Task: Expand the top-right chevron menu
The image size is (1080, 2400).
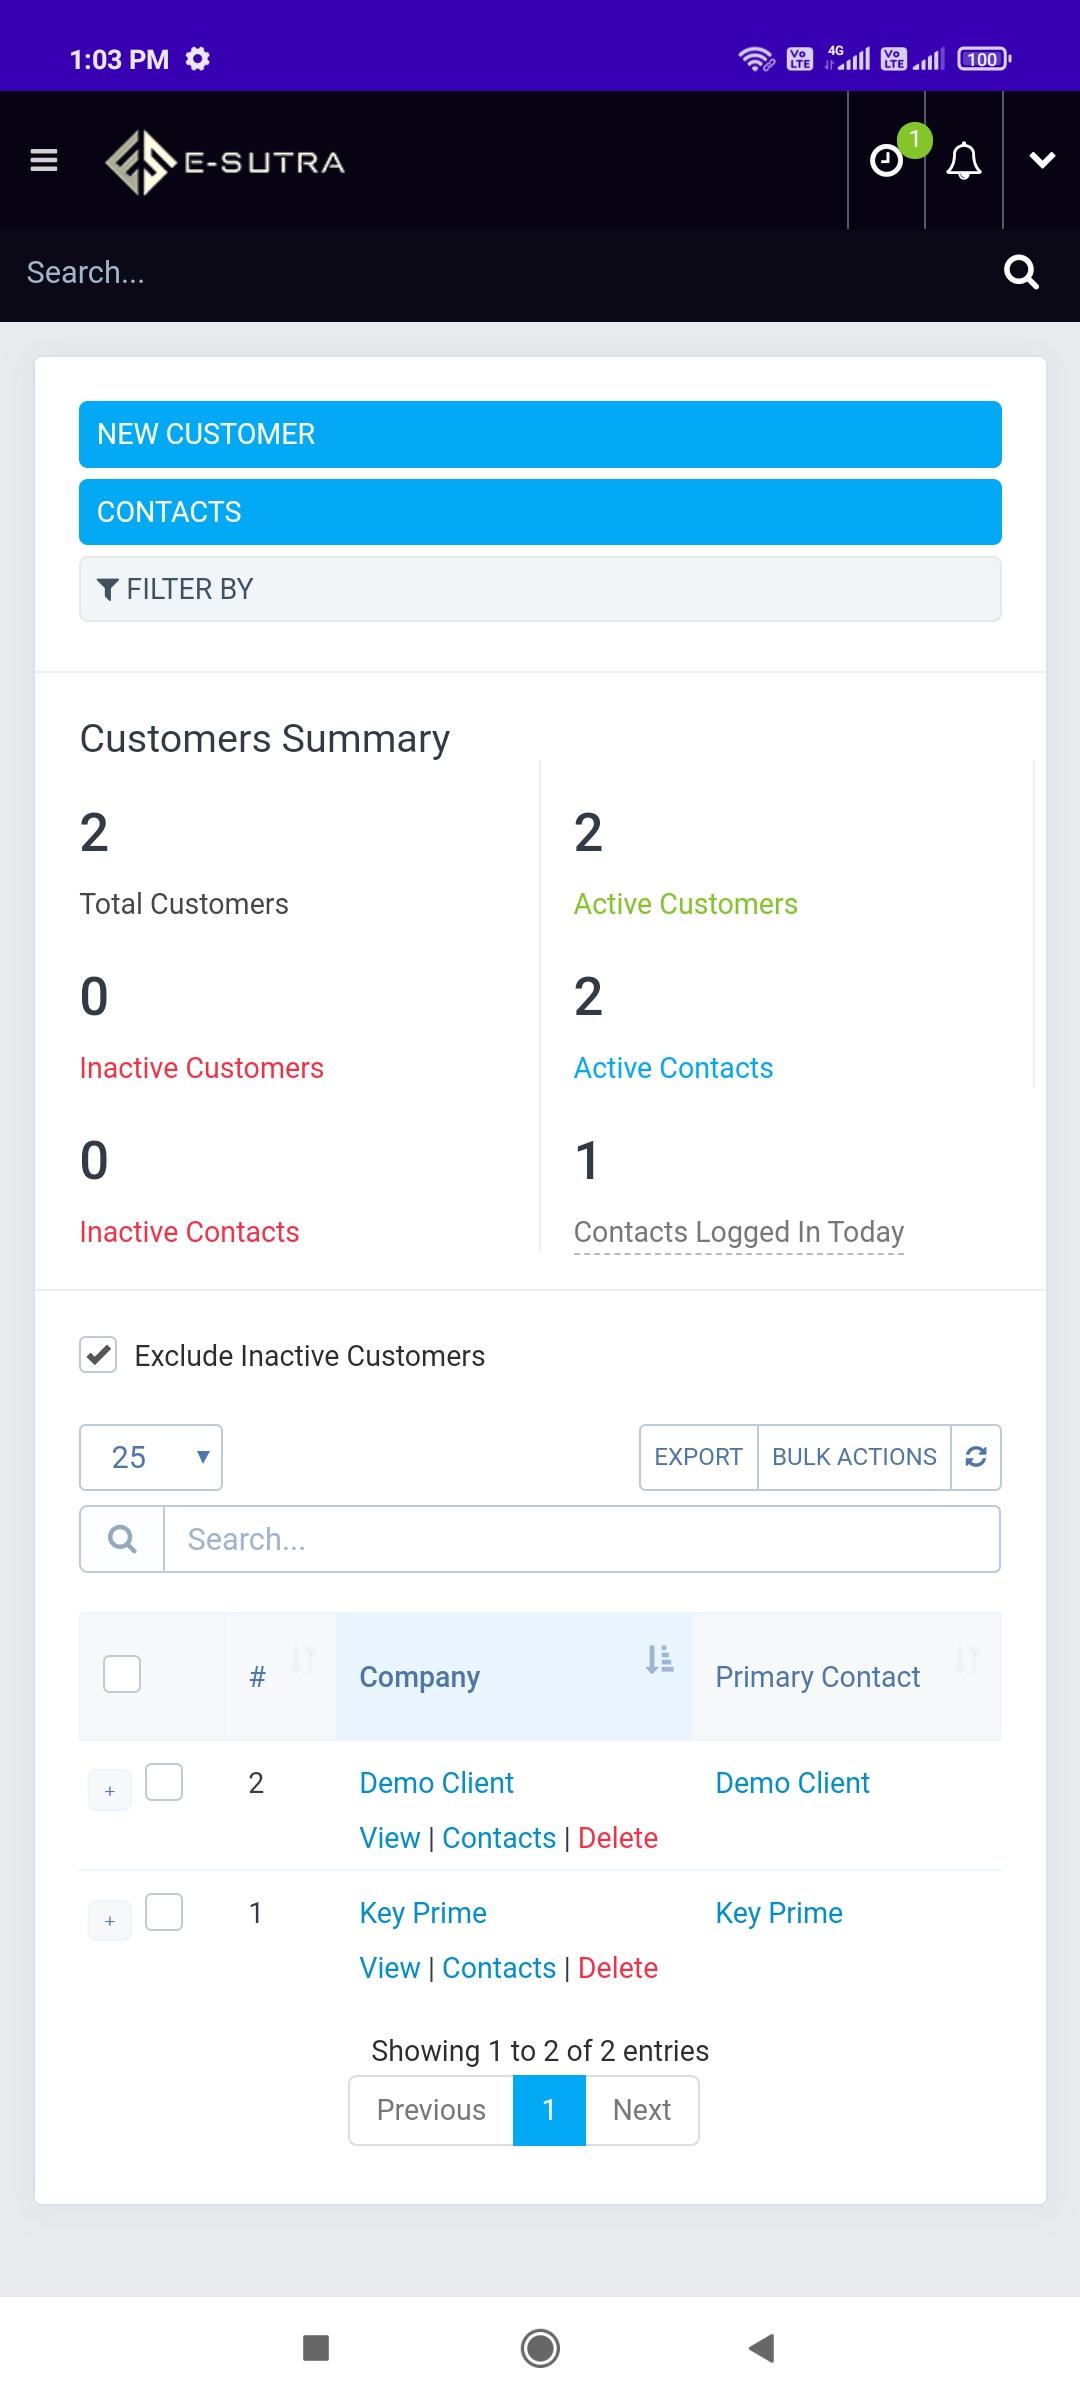Action: pos(1042,160)
